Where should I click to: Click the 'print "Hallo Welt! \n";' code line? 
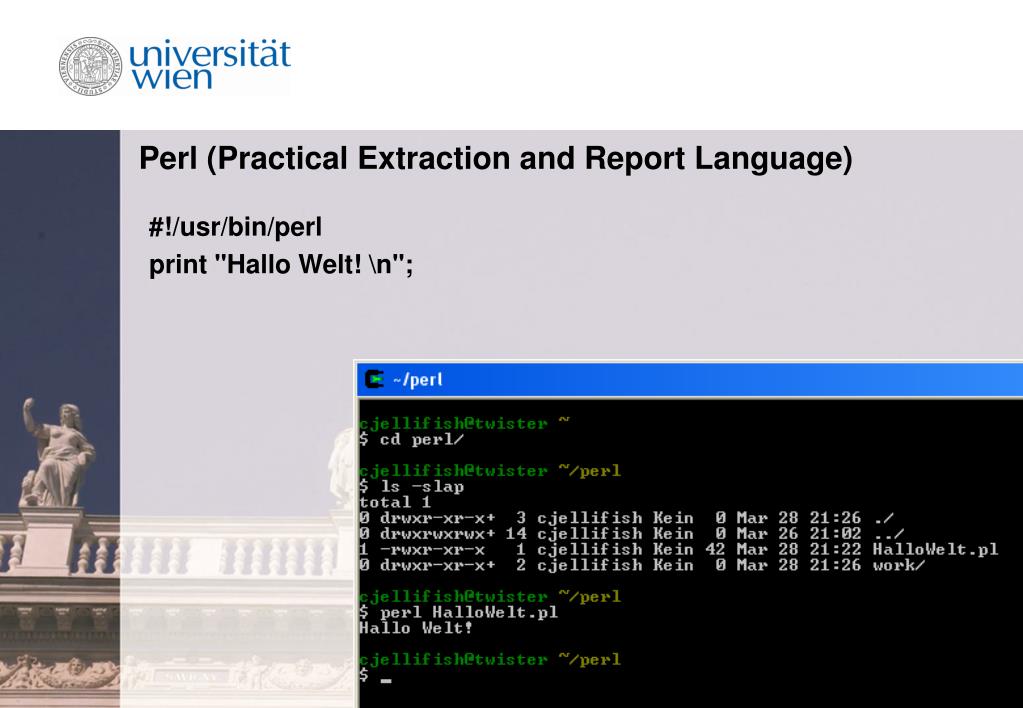tap(281, 264)
